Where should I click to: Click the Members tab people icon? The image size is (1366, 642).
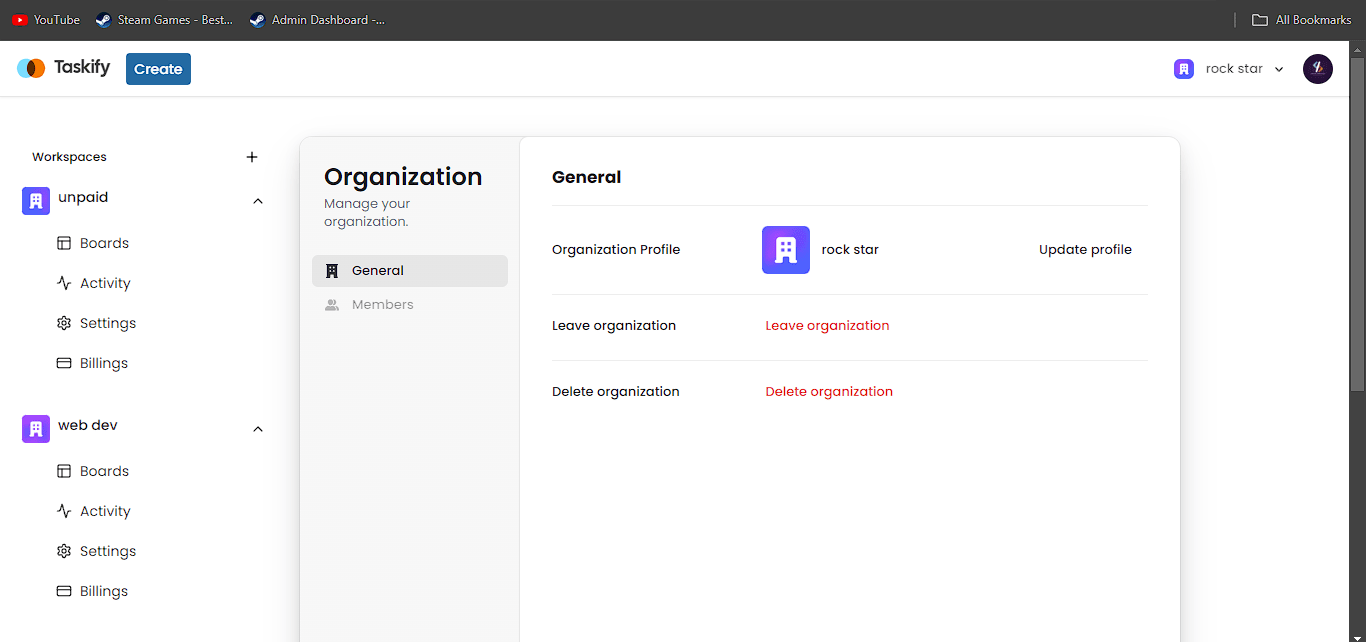pyautogui.click(x=332, y=305)
